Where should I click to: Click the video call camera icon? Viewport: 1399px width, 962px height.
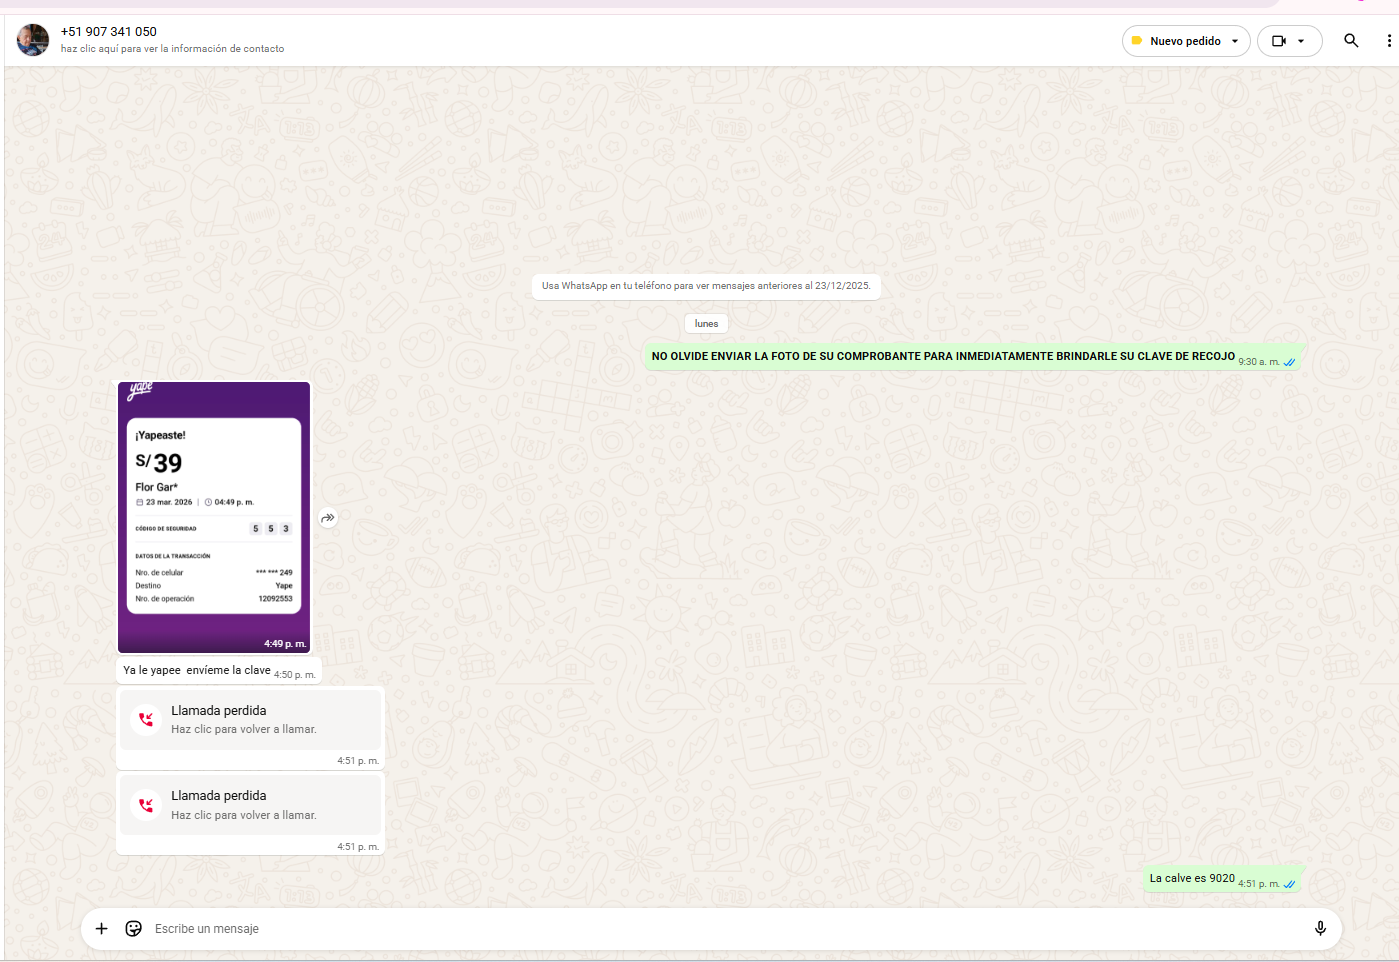[x=1278, y=41]
